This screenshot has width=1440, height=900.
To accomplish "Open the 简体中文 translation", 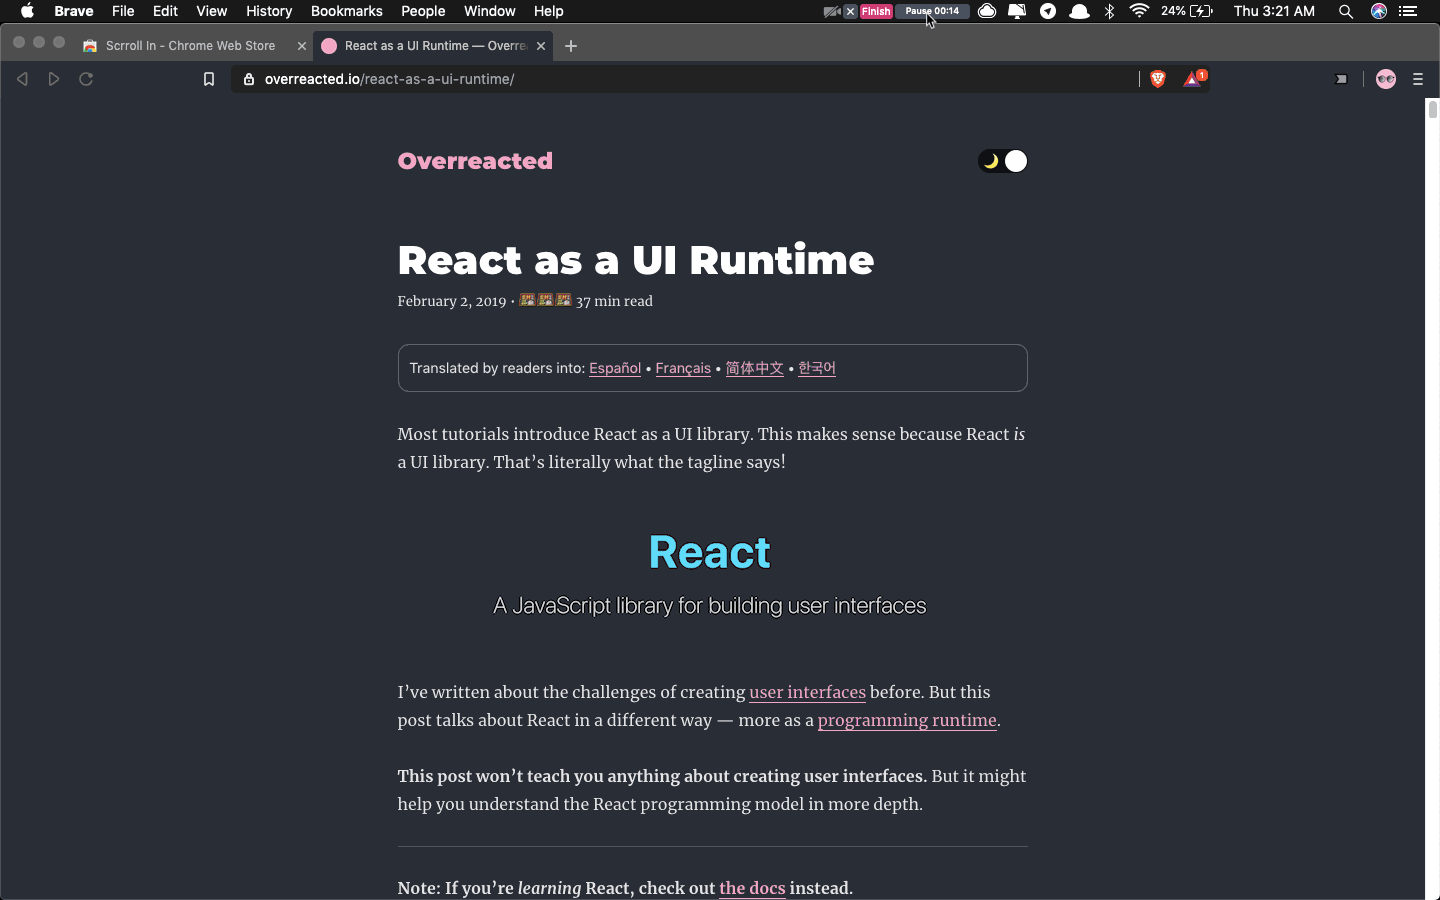I will click(754, 368).
